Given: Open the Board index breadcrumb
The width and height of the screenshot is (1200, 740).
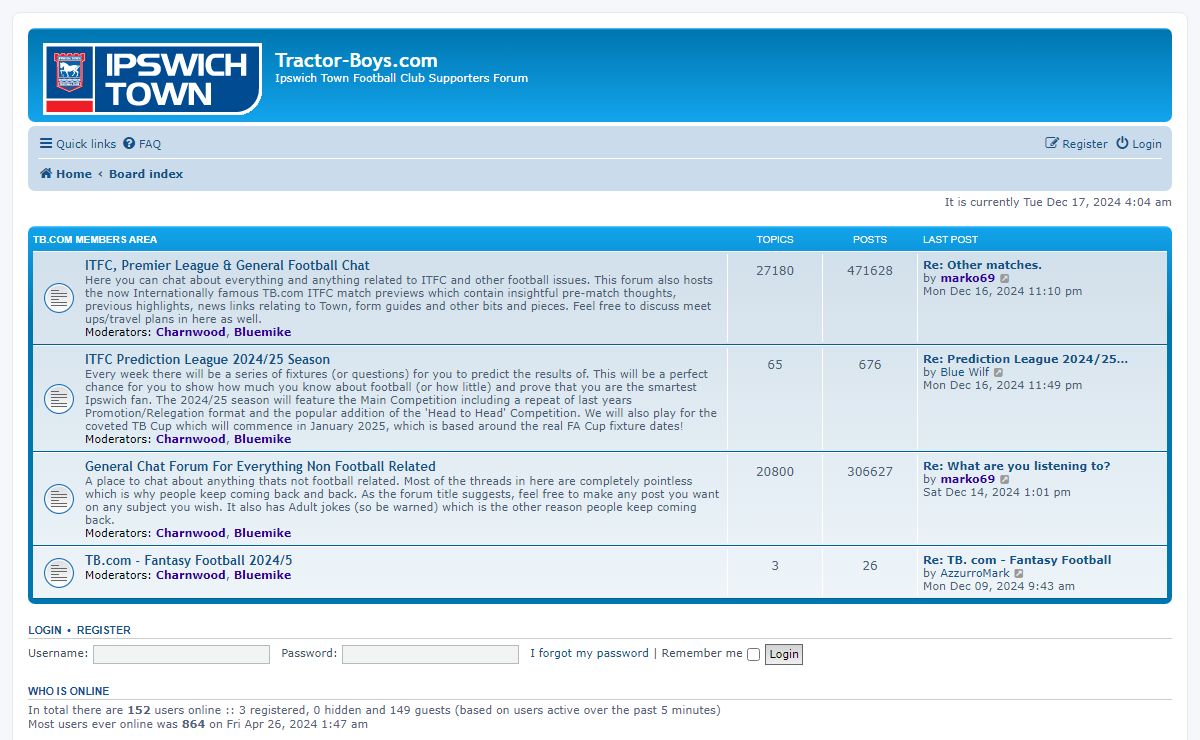Looking at the screenshot, I should [x=146, y=174].
